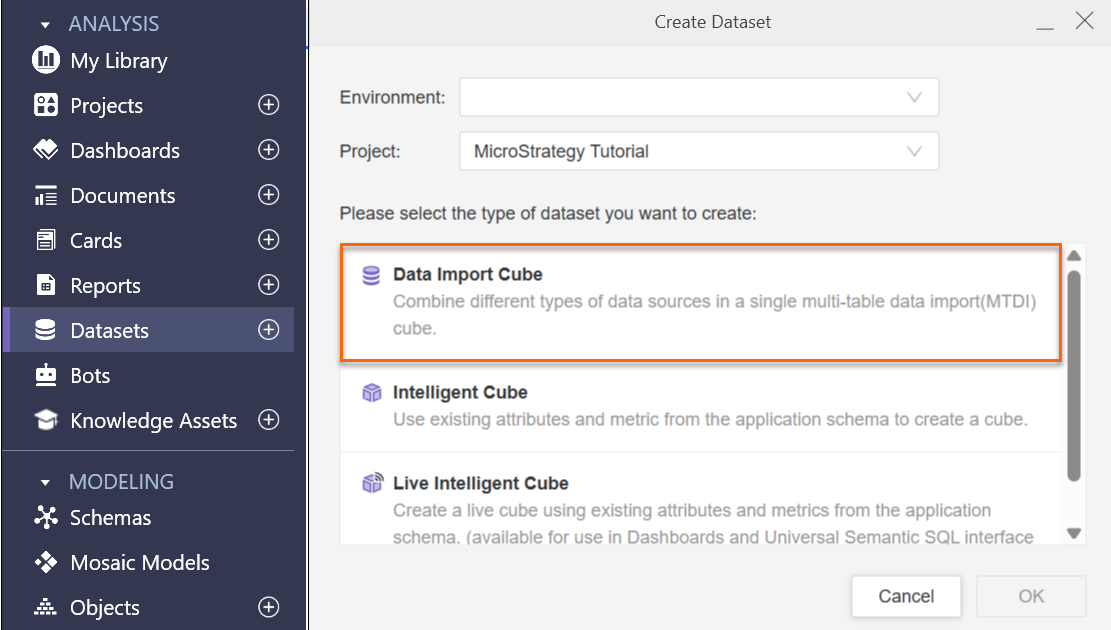Open My Library in sidebar
This screenshot has width=1111, height=630.
point(118,61)
